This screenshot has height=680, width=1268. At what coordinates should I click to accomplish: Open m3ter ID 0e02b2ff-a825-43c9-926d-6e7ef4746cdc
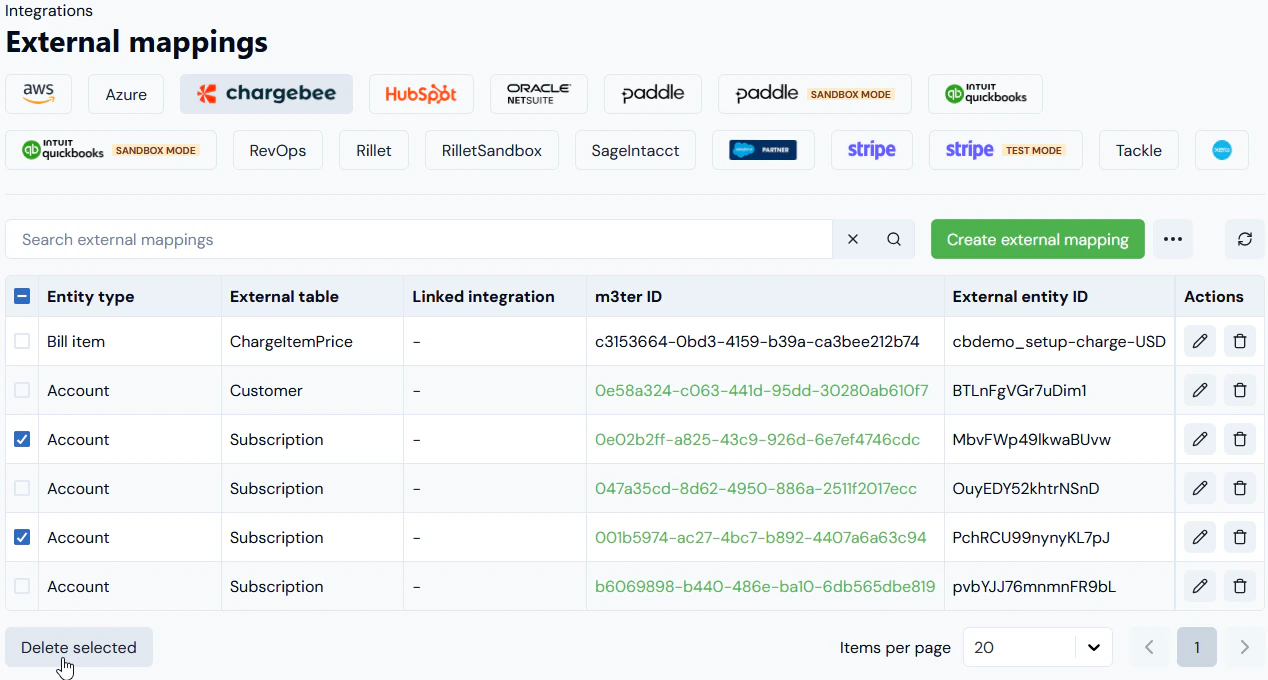[x=757, y=439]
